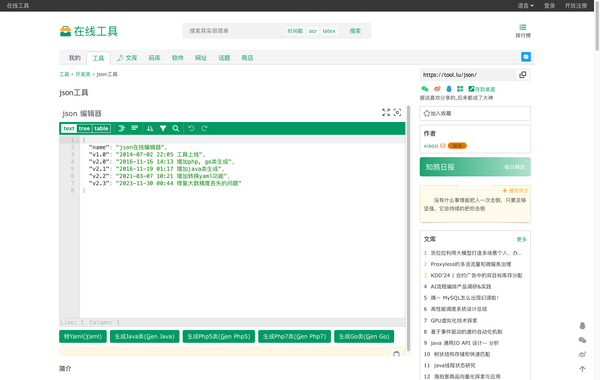
Task: Jump back to top with the up arrow
Action: pyautogui.click(x=582, y=369)
